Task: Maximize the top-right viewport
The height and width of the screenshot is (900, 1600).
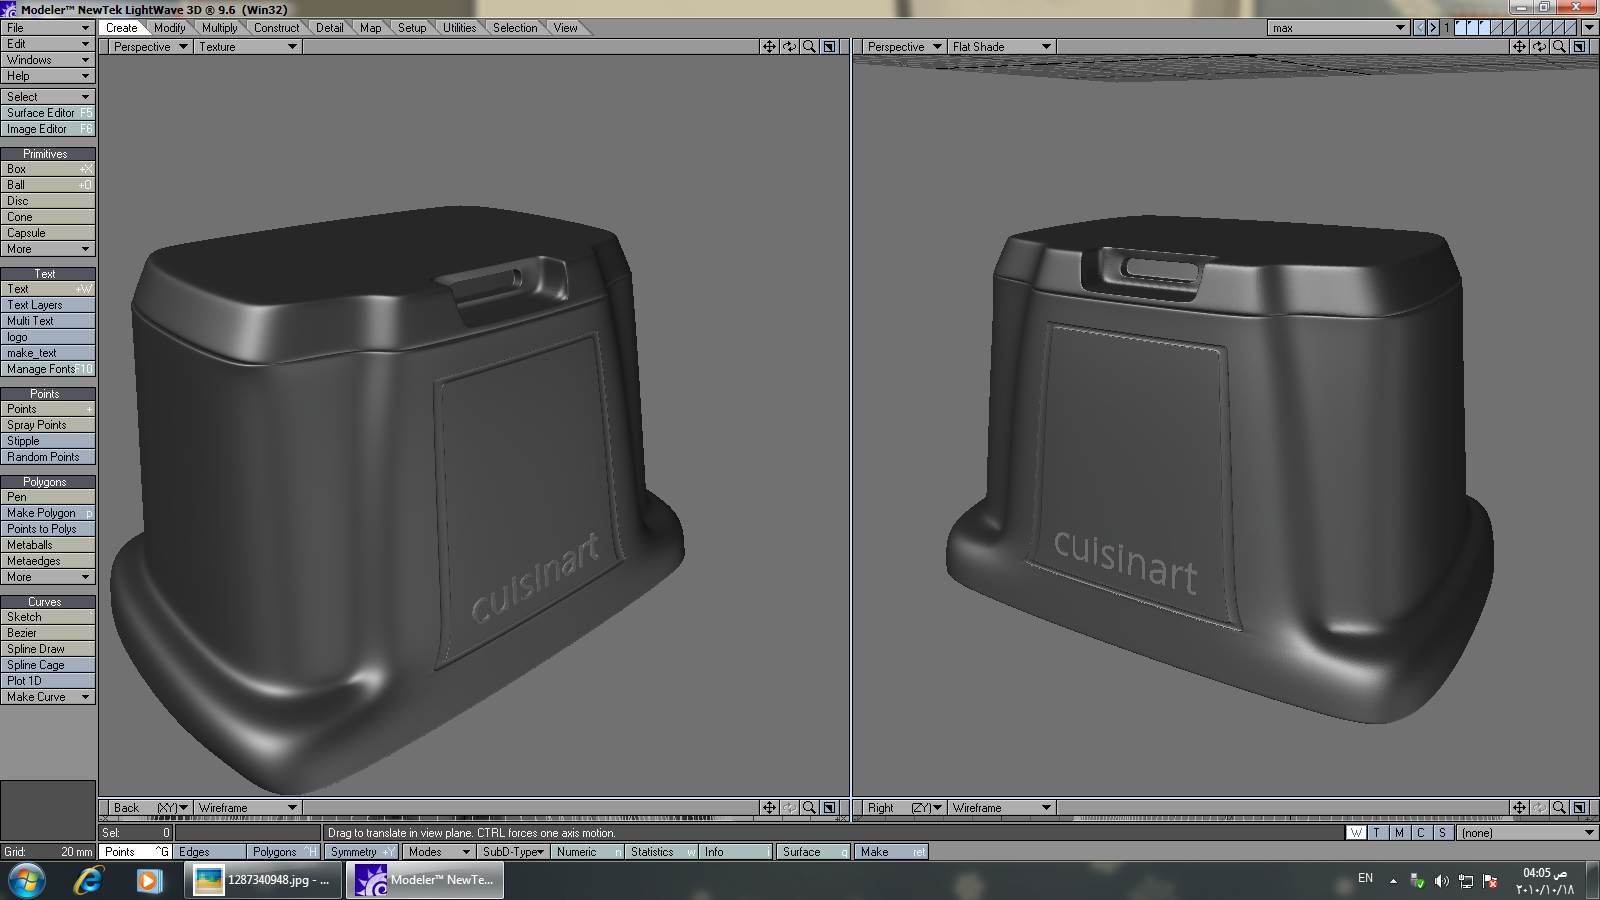Action: click(x=1579, y=47)
